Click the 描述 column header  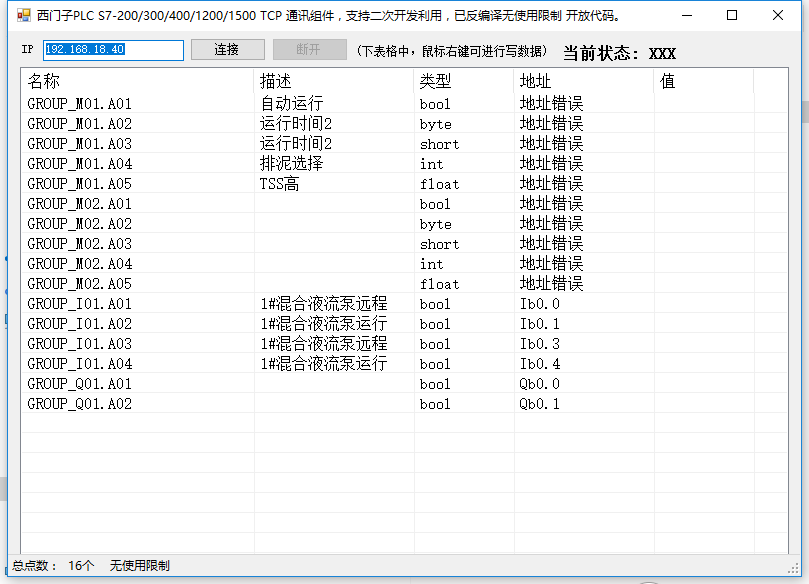coord(334,81)
